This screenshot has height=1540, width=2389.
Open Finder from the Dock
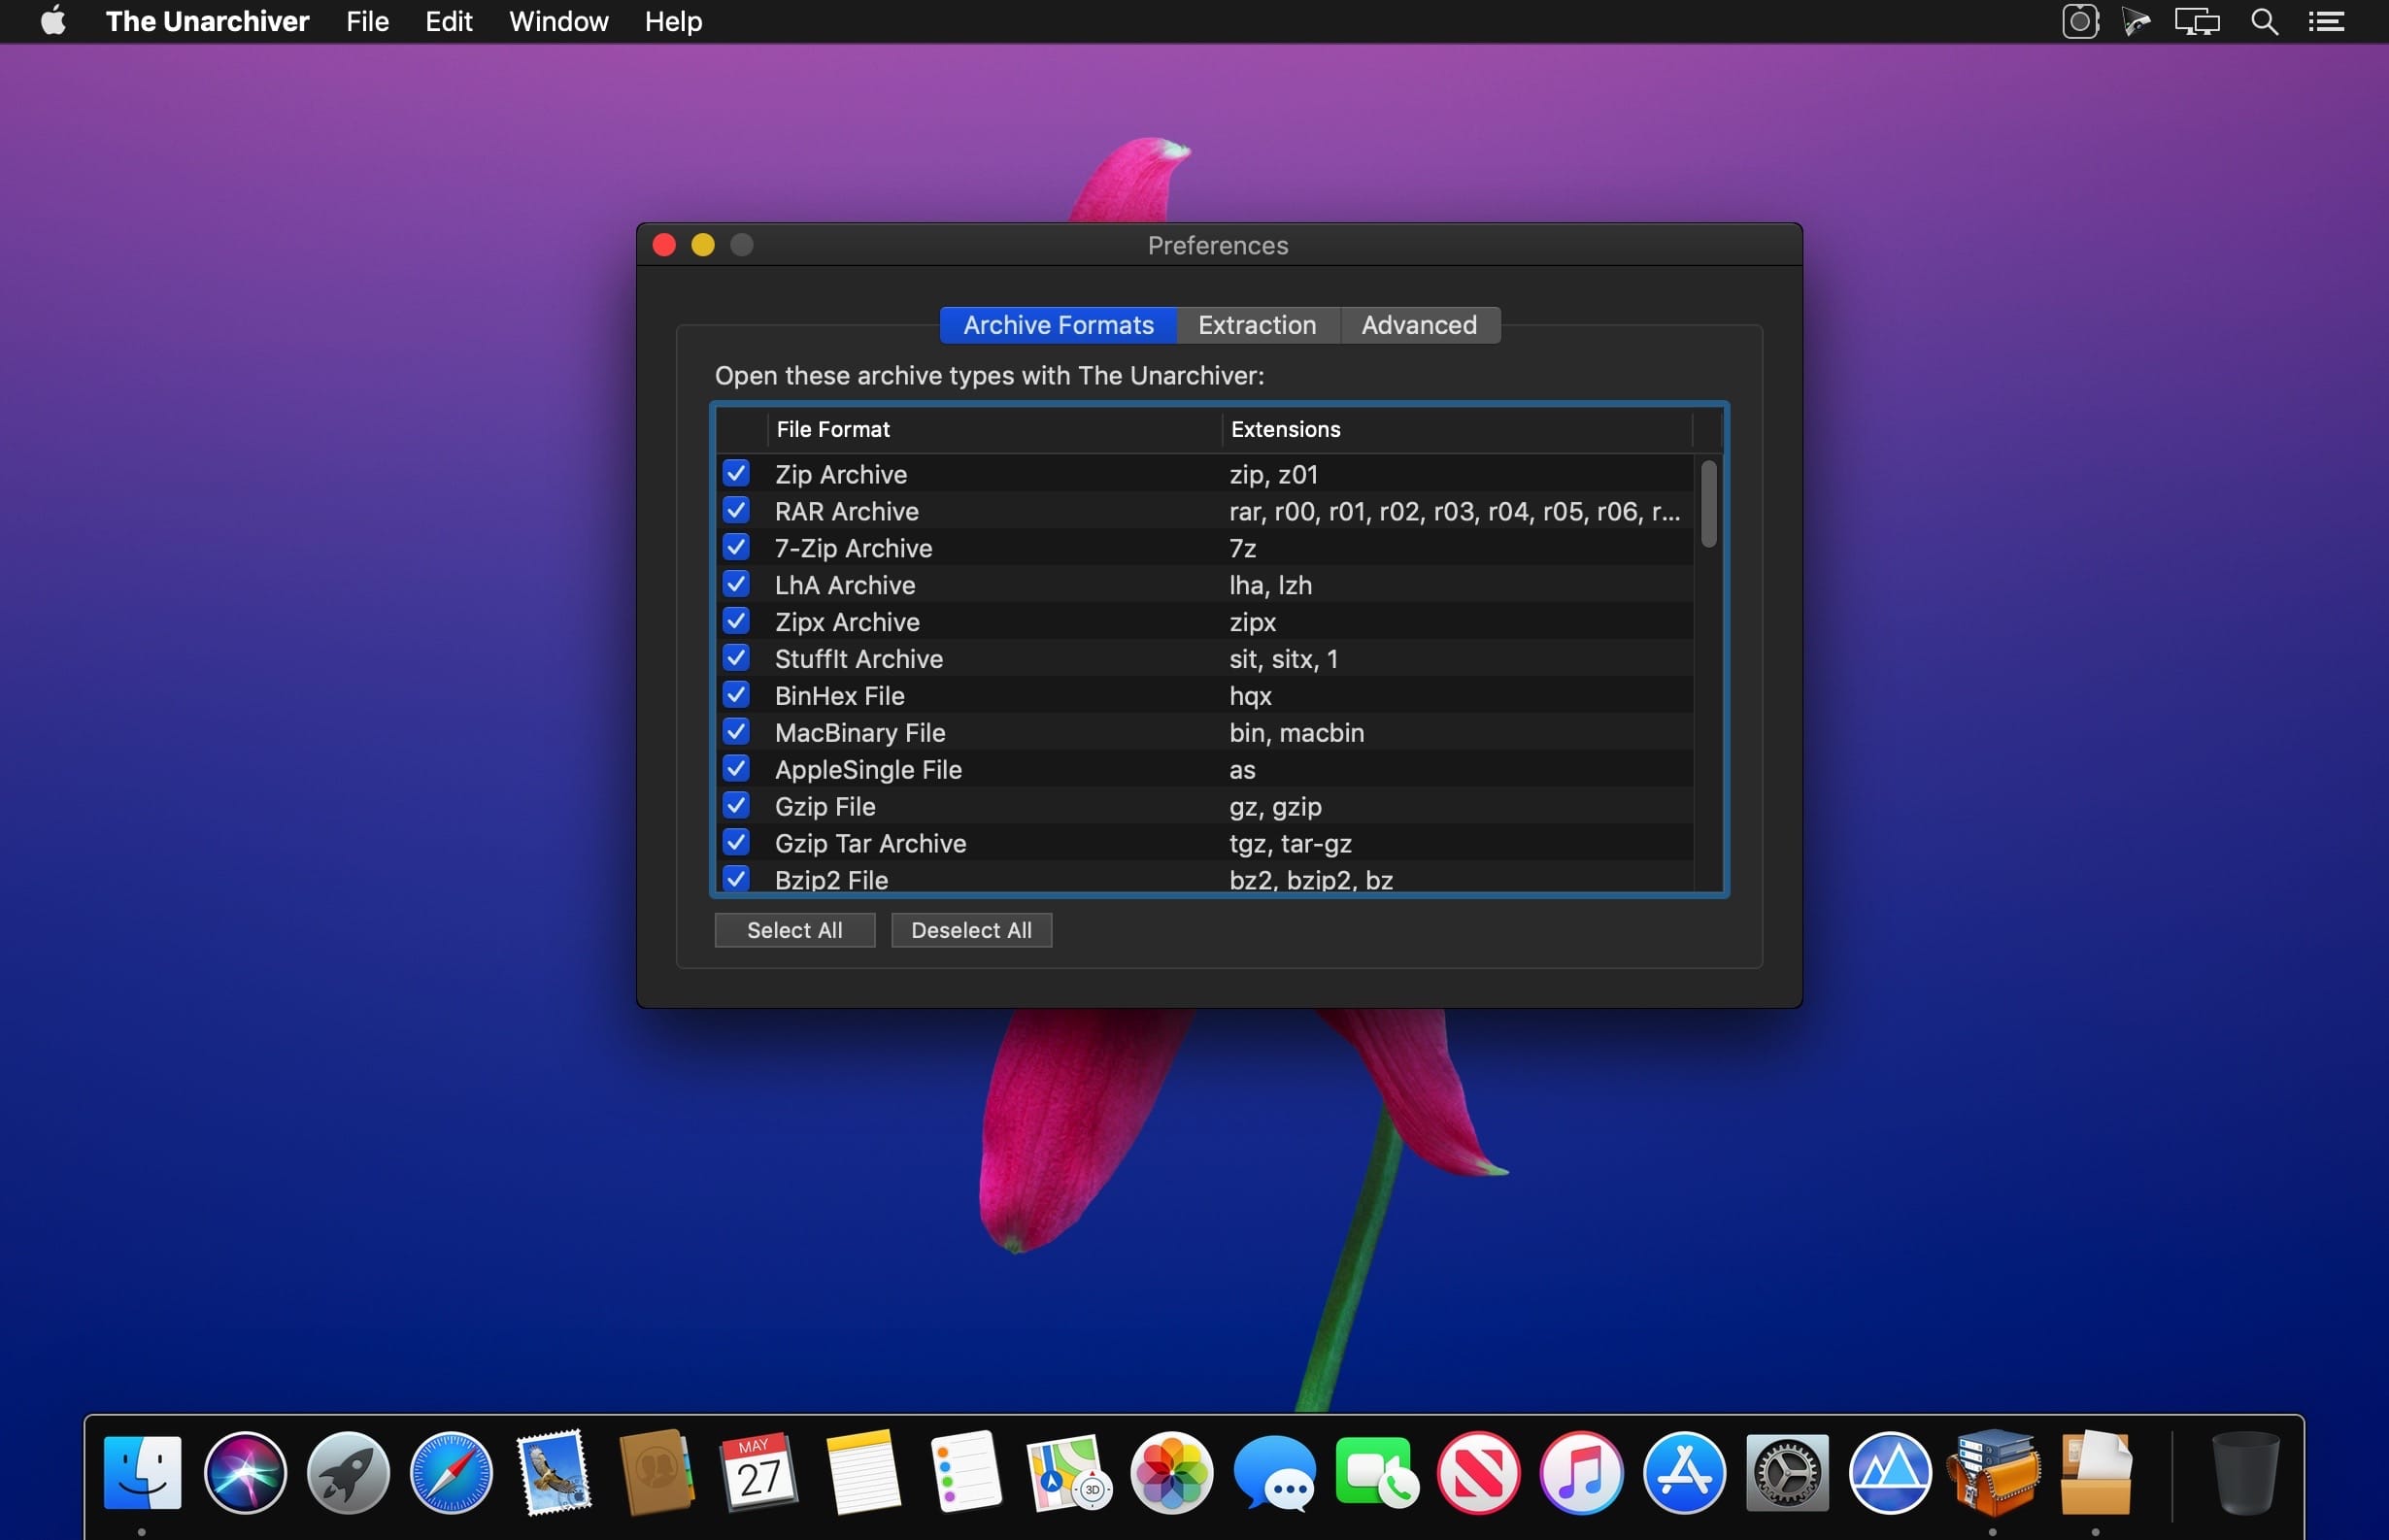pos(142,1473)
